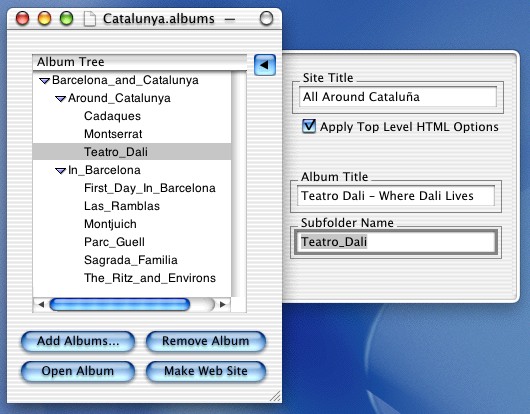This screenshot has width=530, height=414.
Task: Select the Around_Catalunya folder label
Action: click(119, 98)
